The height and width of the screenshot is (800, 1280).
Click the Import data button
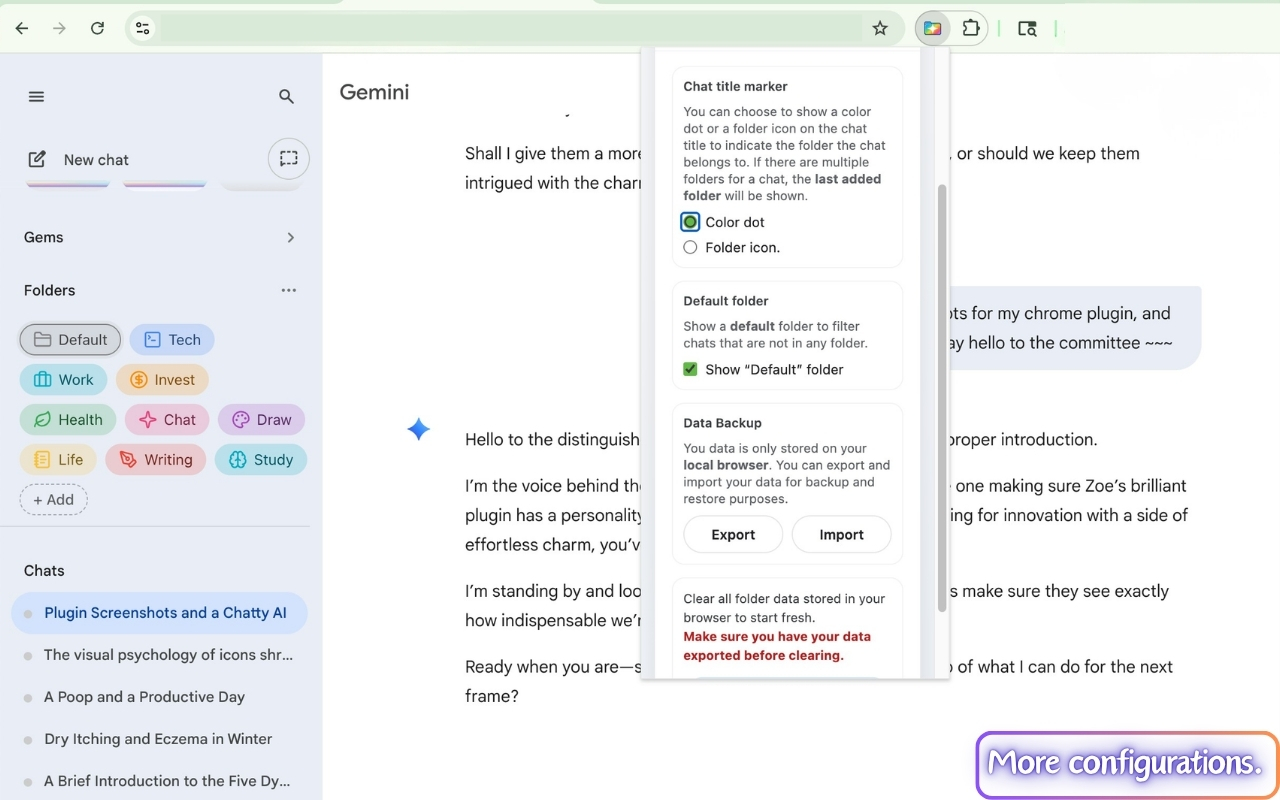[841, 535]
